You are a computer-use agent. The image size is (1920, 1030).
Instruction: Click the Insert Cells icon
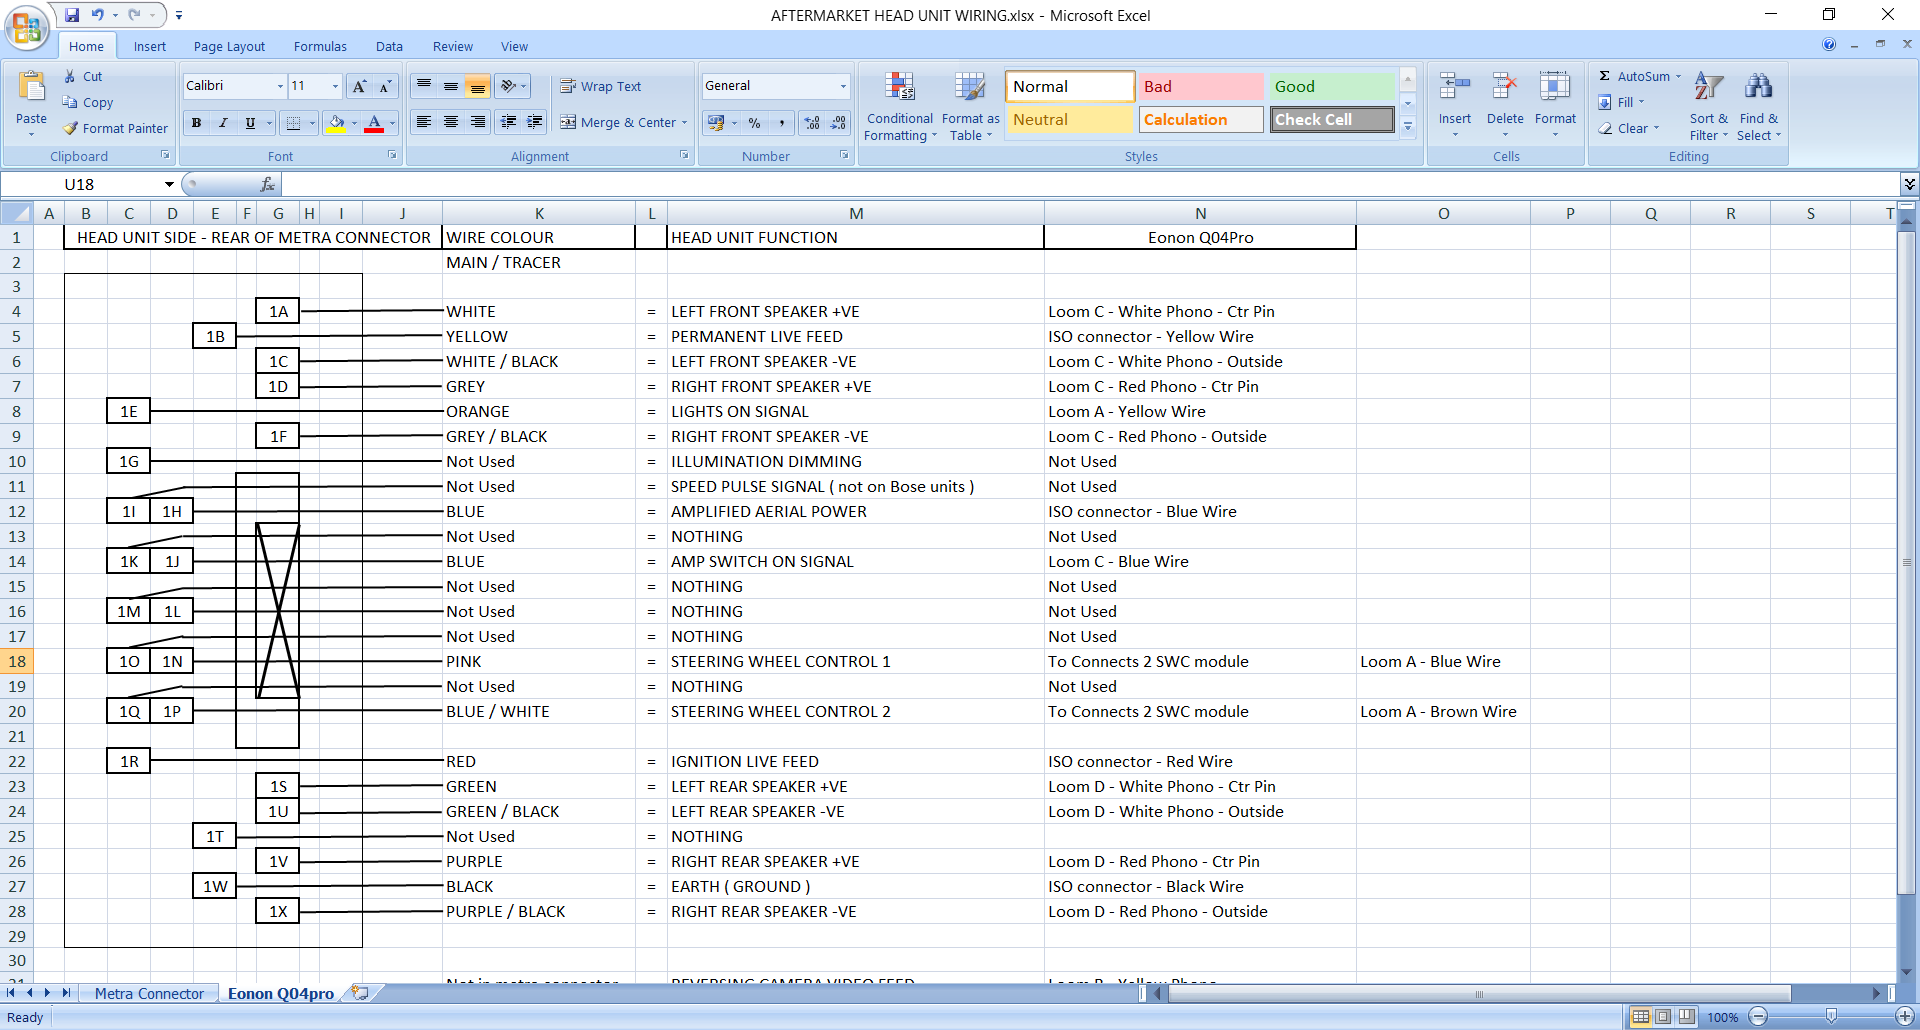click(x=1454, y=89)
